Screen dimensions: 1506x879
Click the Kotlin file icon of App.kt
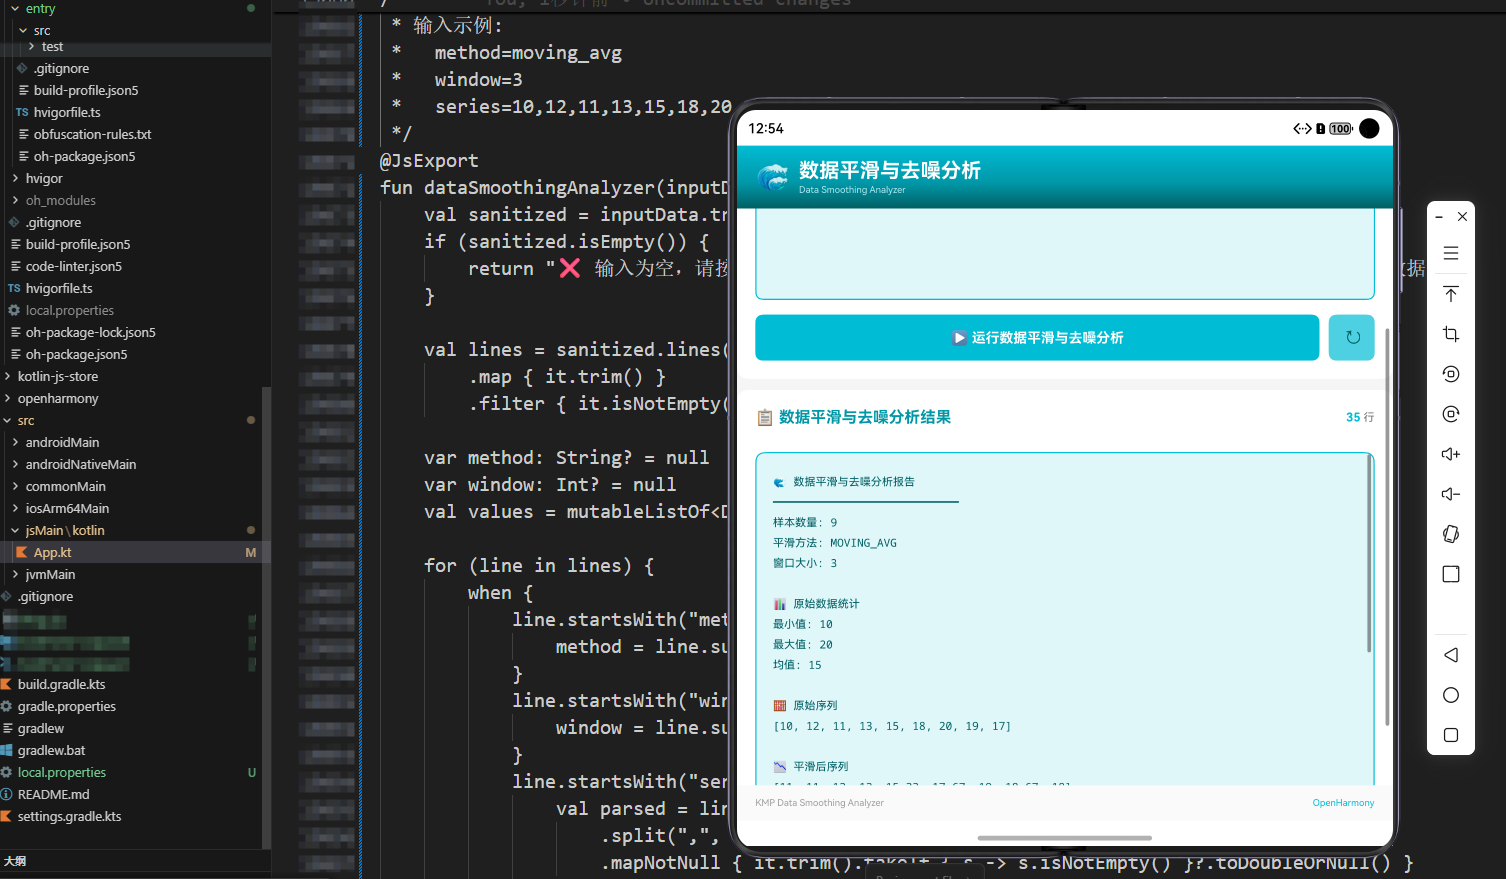click(22, 552)
